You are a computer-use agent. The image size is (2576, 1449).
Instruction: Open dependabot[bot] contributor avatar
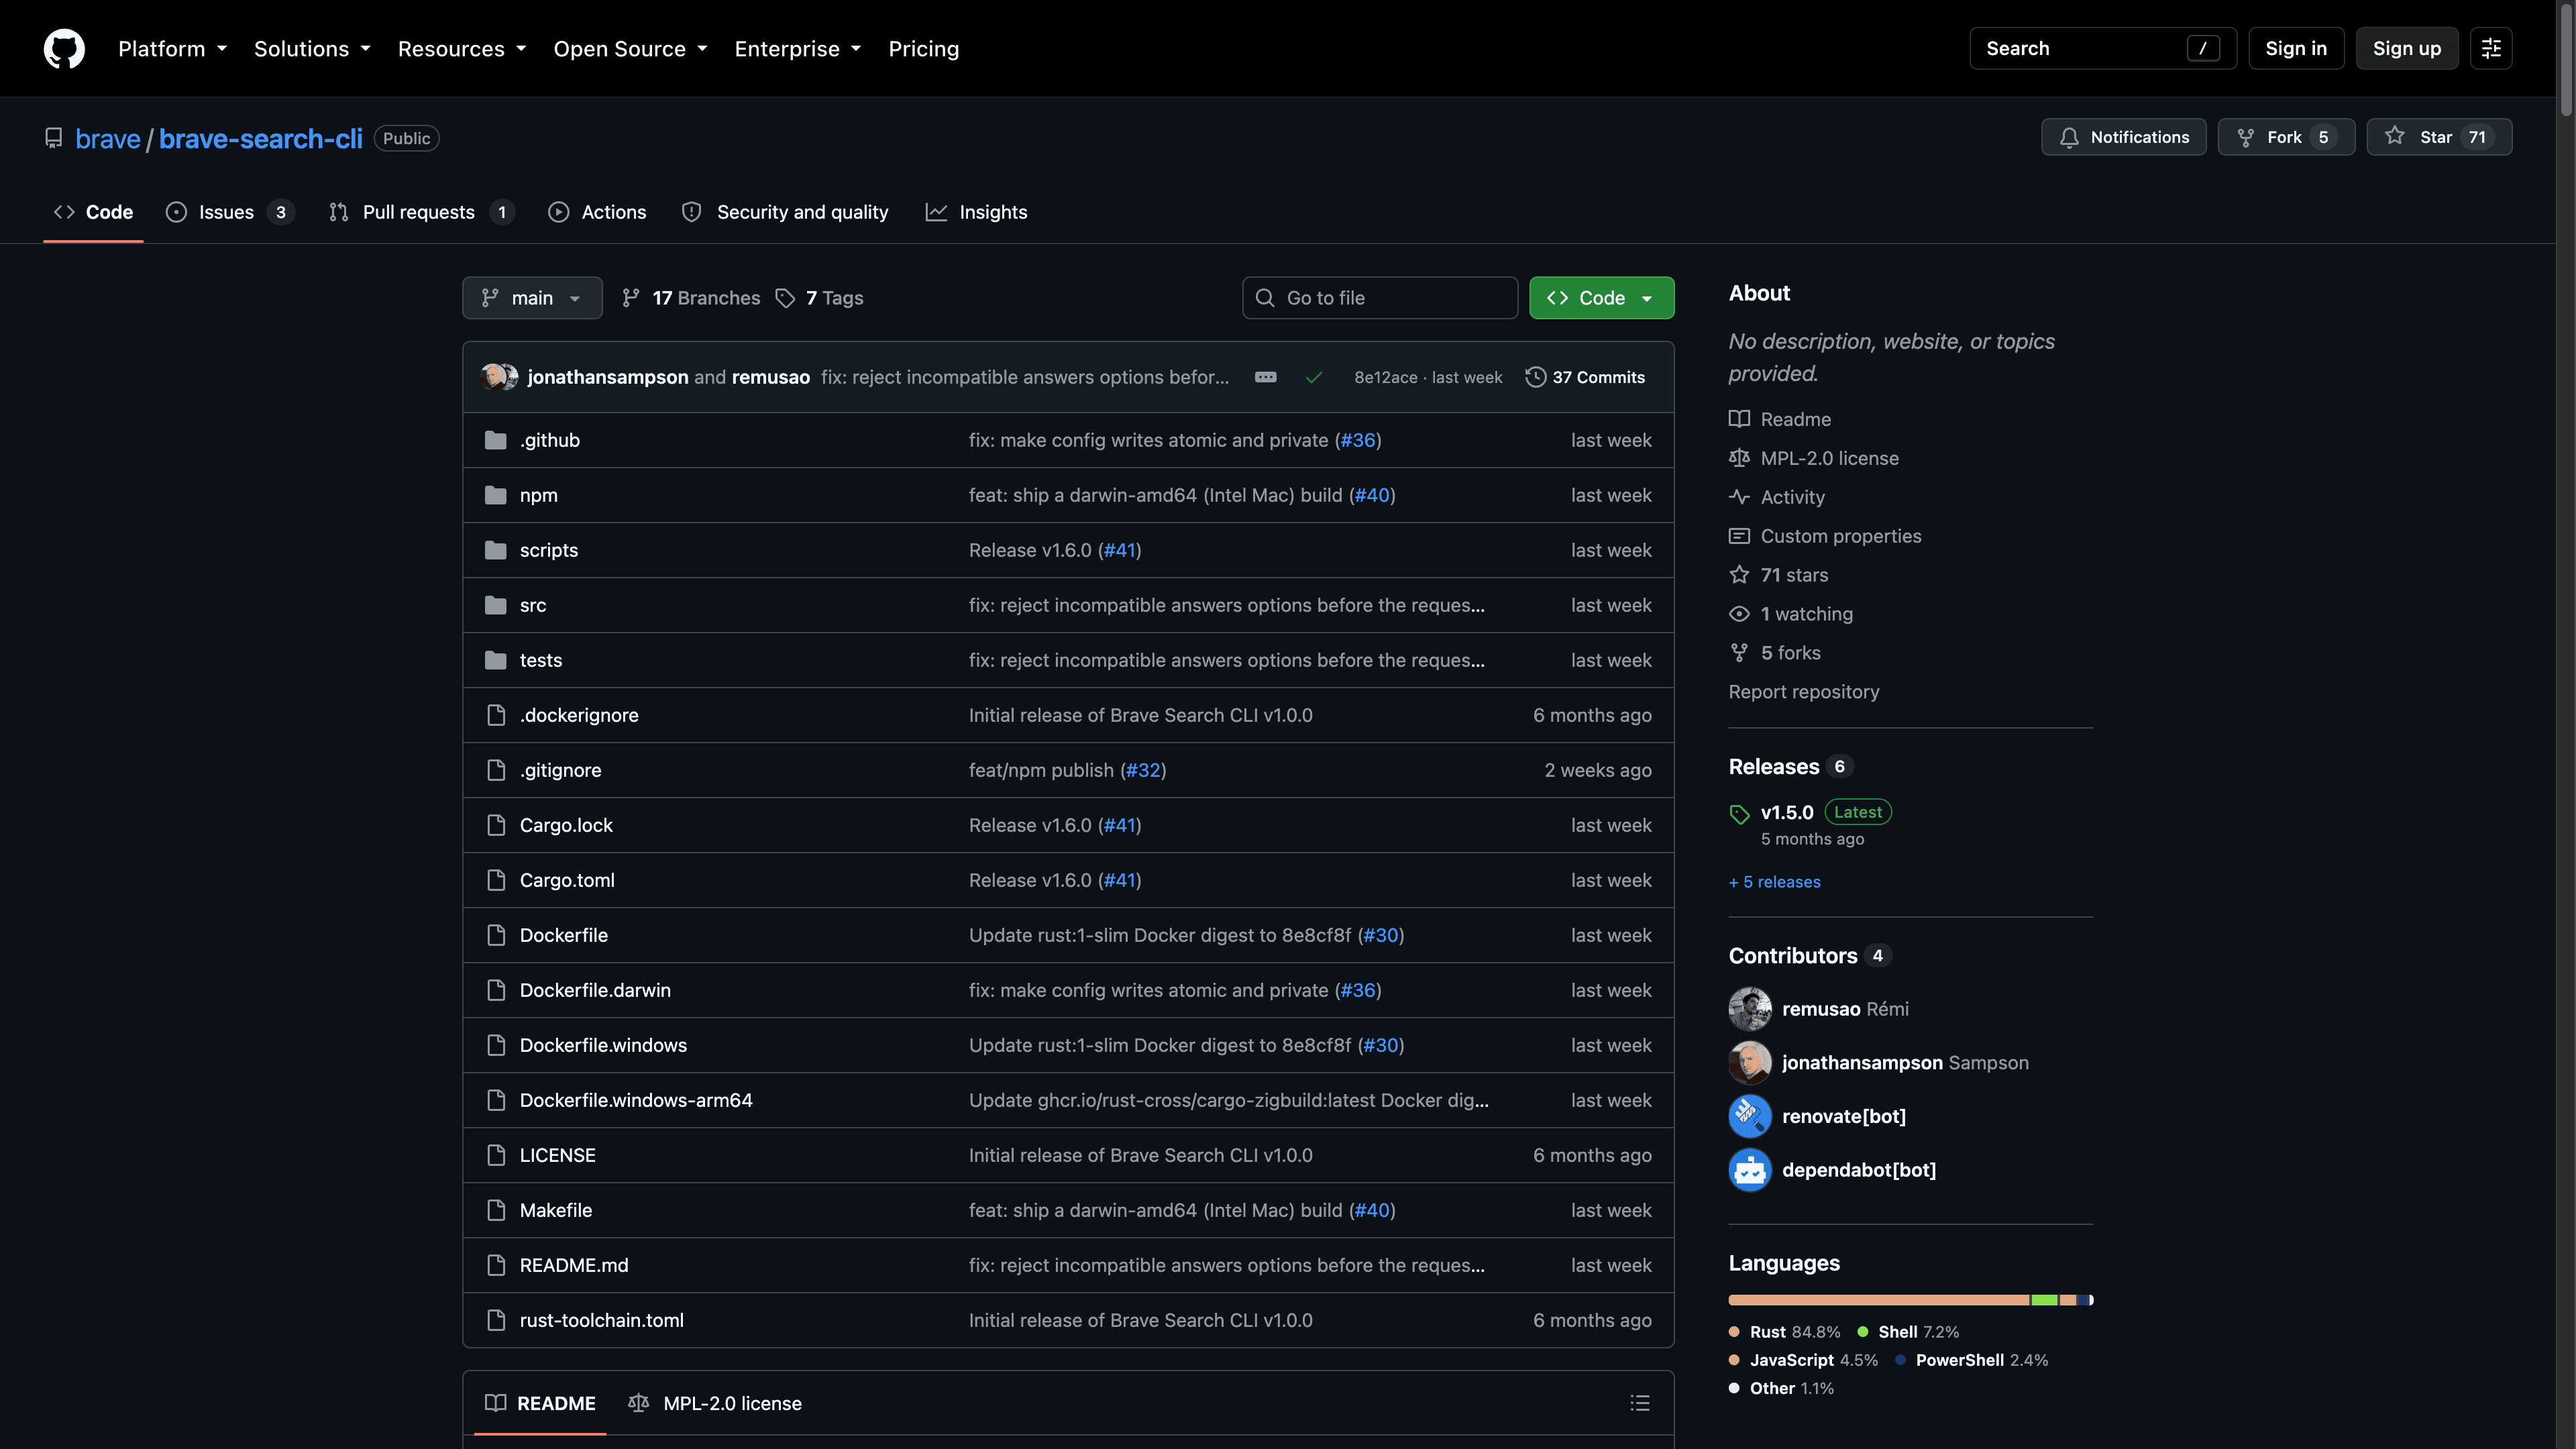1750,1170
